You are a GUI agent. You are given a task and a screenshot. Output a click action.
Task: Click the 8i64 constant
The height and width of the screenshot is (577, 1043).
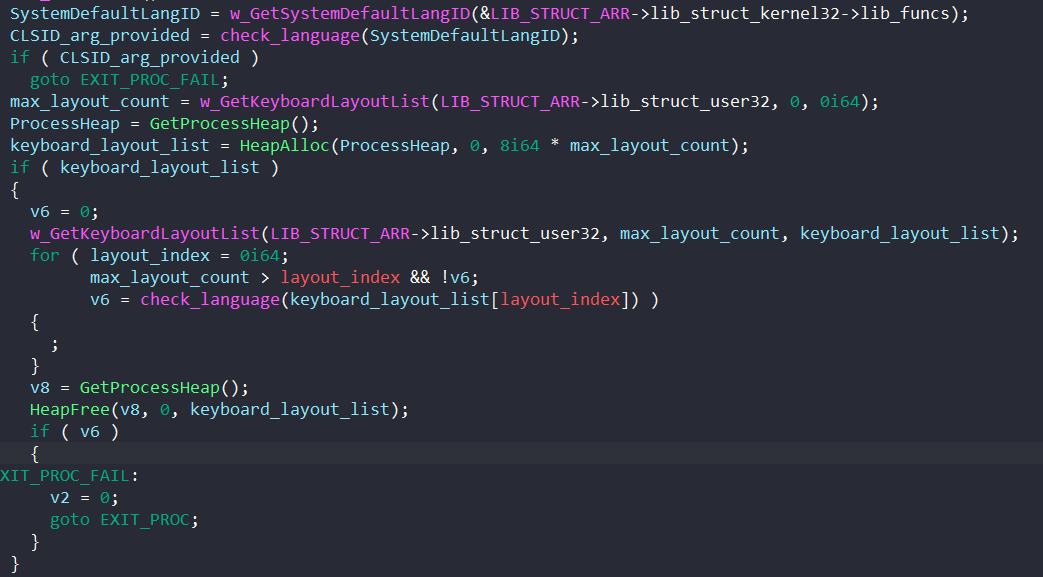[x=520, y=146]
